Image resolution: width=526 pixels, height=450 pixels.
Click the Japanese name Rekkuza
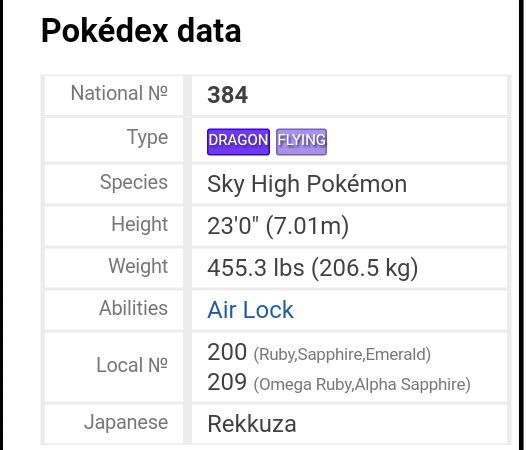(252, 424)
